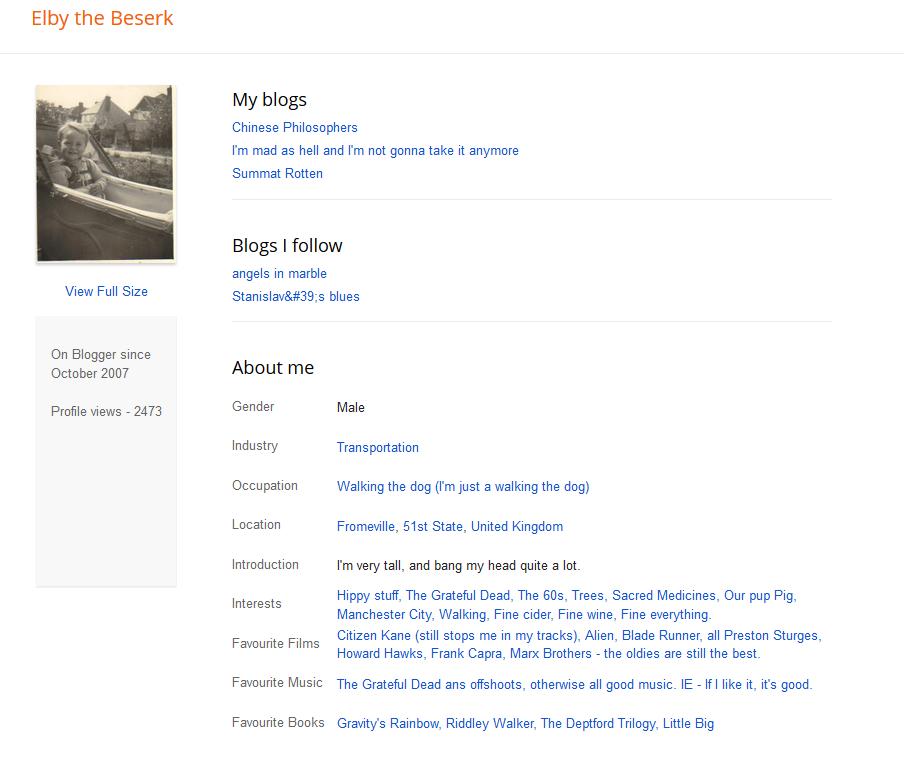
Task: Open the Elby the Beserk profile title
Action: (x=102, y=18)
